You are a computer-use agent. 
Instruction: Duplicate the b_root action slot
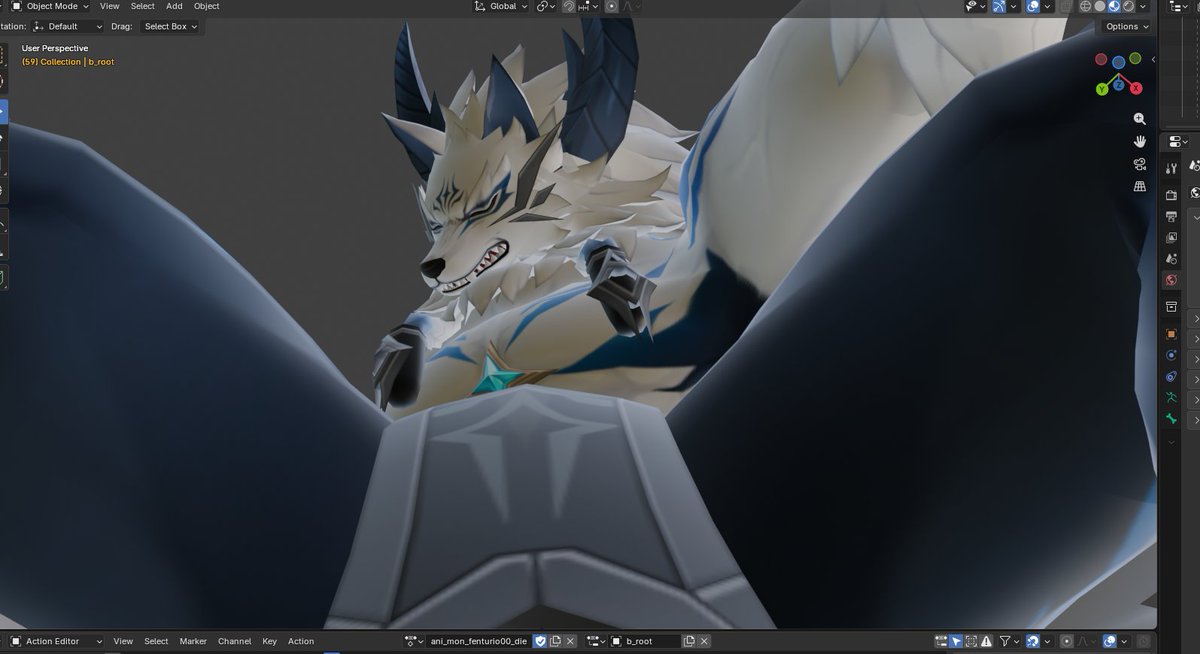tap(689, 641)
